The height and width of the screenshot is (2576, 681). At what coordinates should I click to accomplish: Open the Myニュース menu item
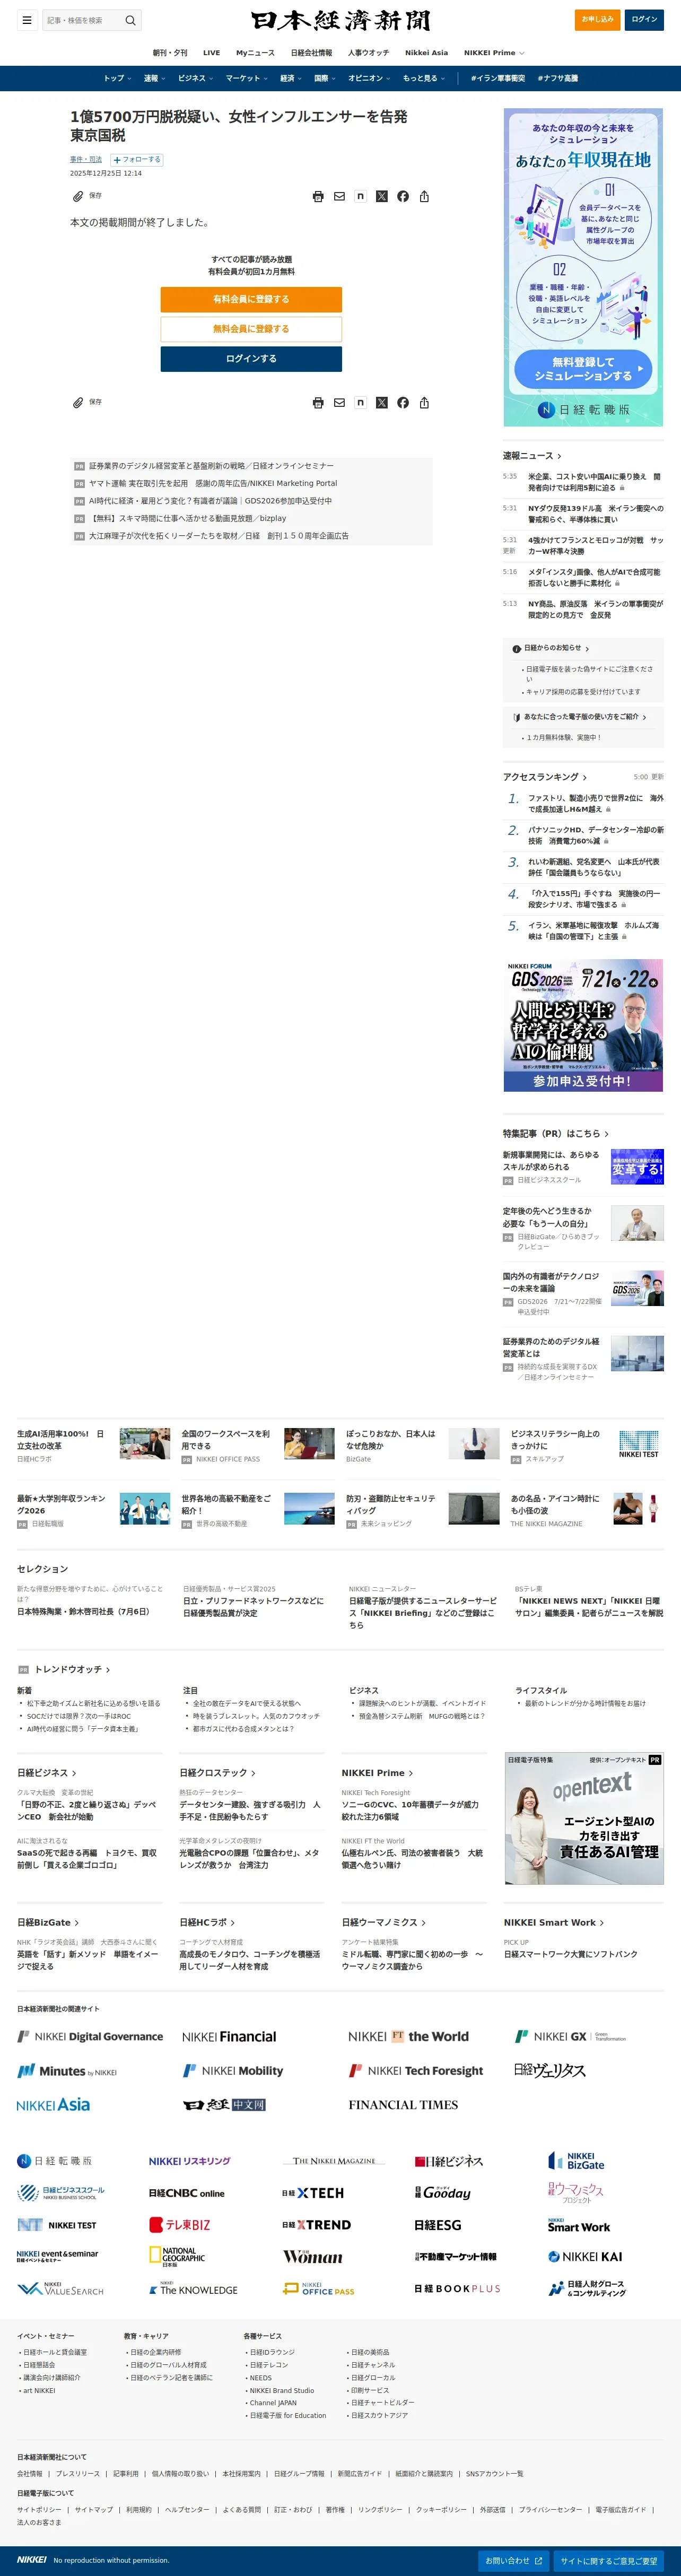[x=255, y=53]
